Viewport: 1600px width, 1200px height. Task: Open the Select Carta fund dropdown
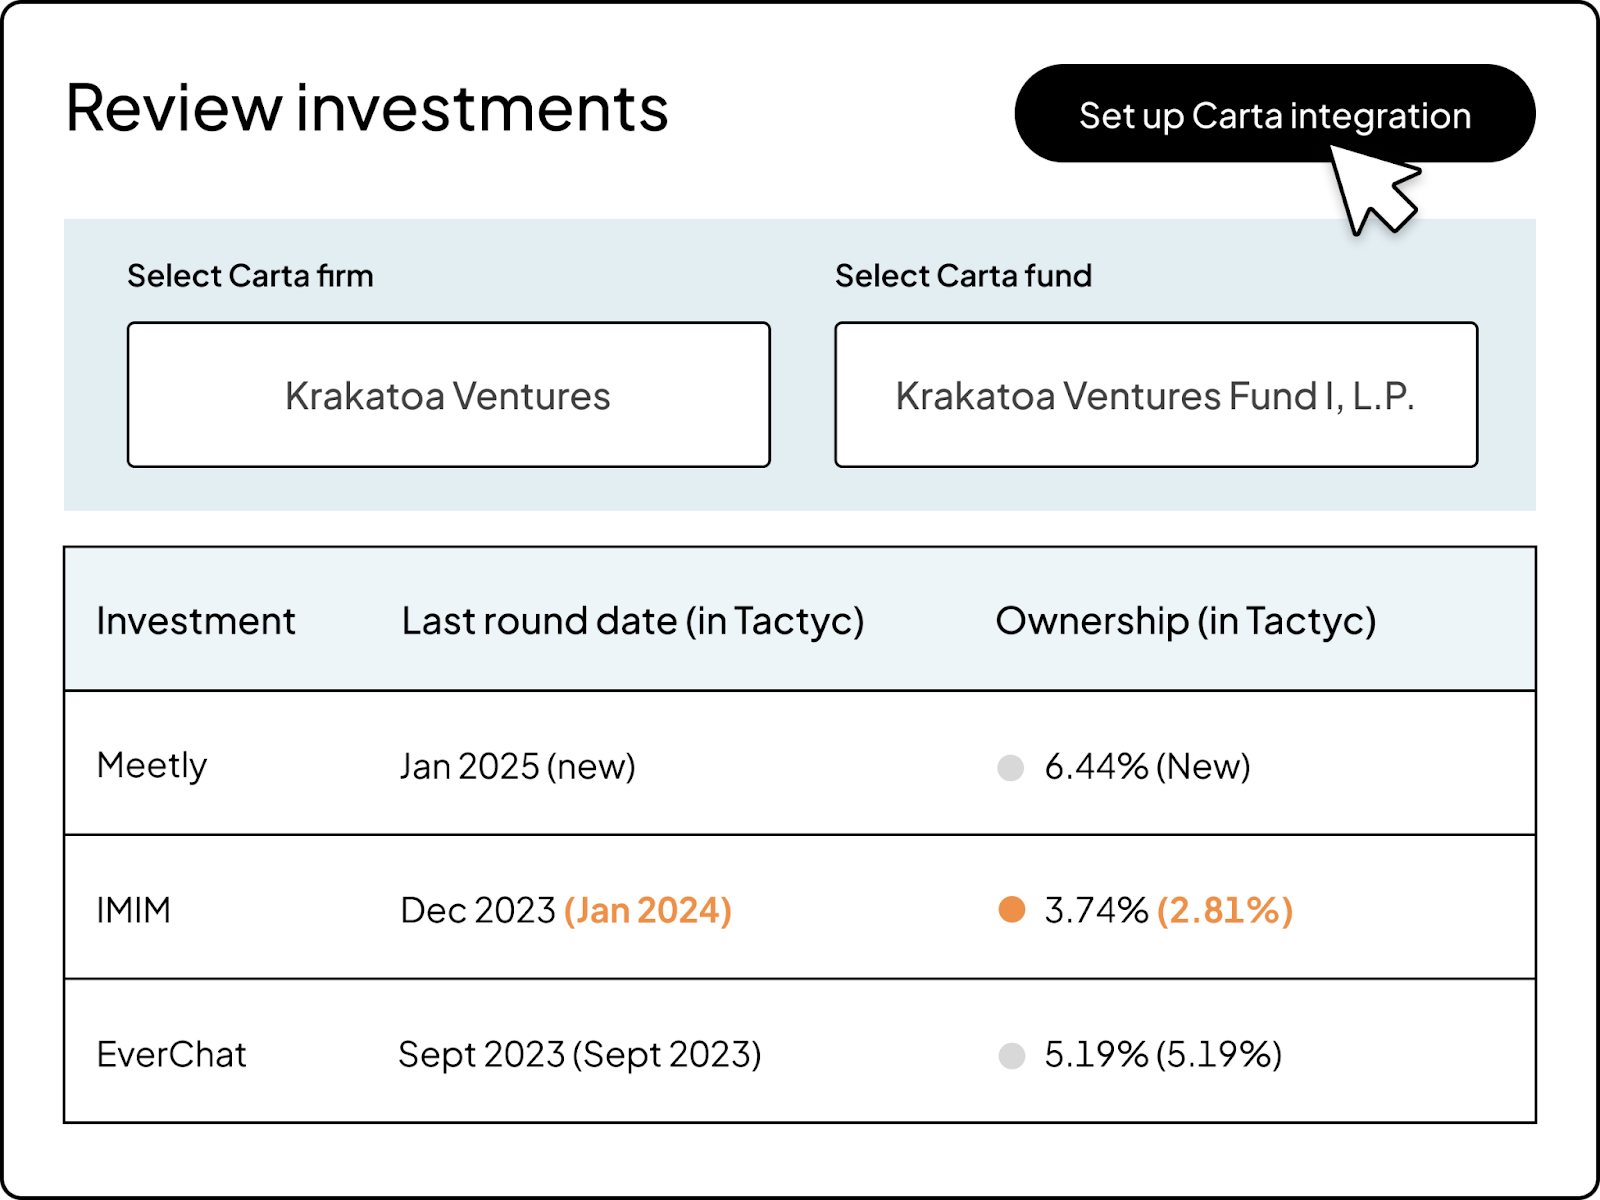pos(1155,395)
